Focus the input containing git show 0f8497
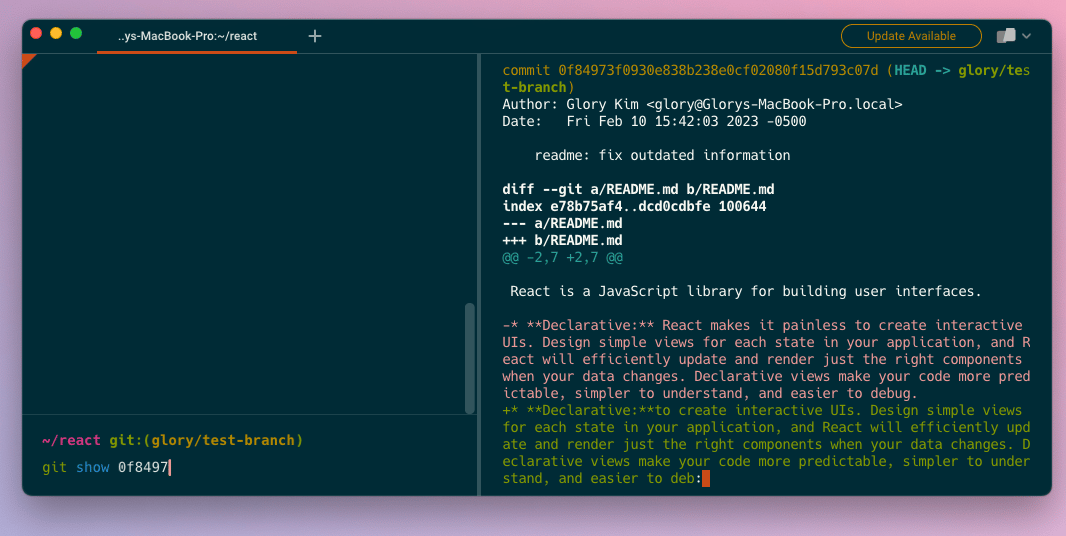Screen dimensions: 1066x536 [x=106, y=467]
